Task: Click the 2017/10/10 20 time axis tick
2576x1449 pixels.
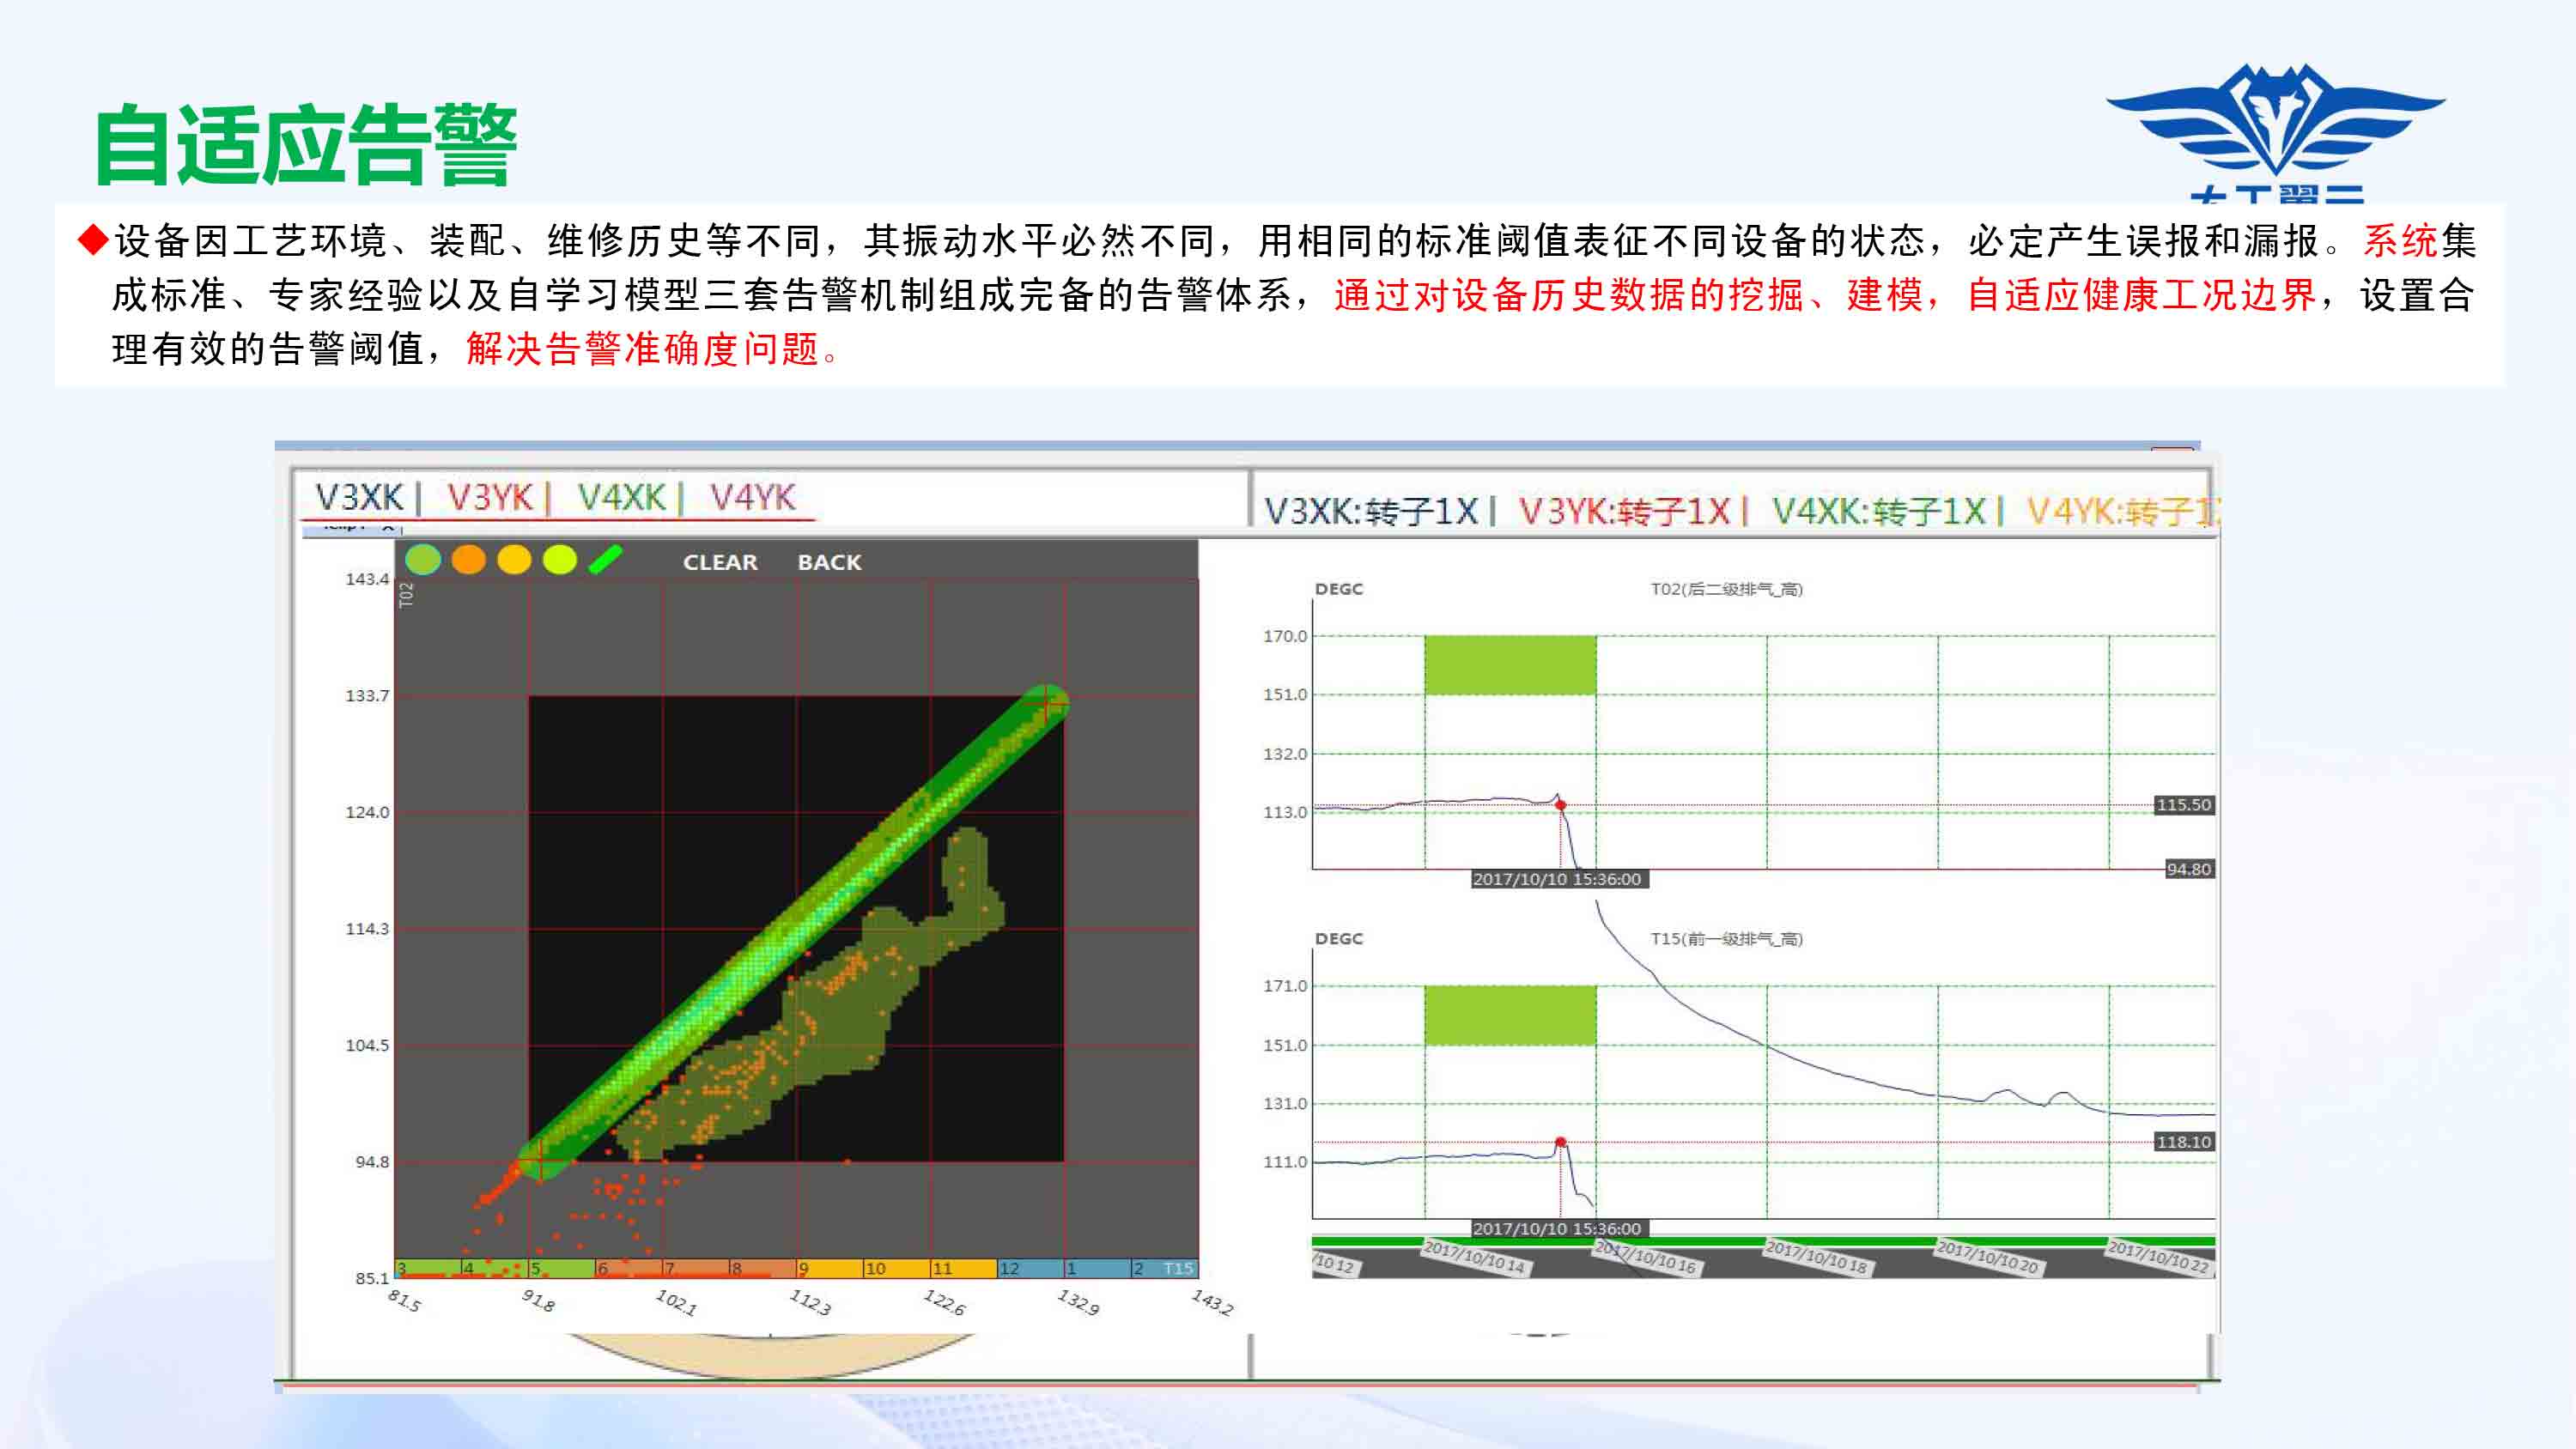Action: pyautogui.click(x=1988, y=1257)
